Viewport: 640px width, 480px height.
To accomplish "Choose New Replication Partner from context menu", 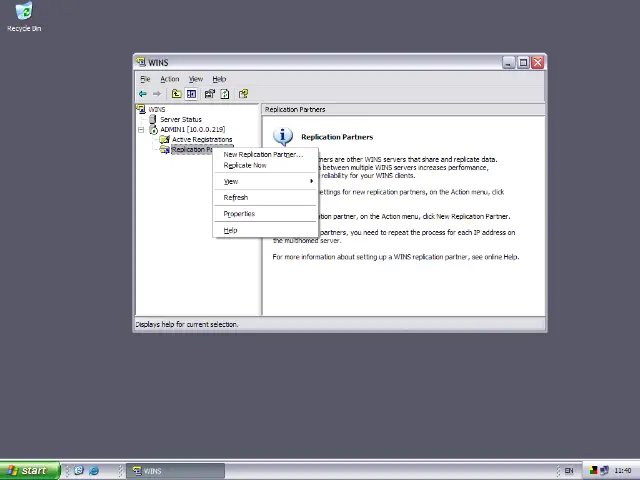I will (265, 154).
